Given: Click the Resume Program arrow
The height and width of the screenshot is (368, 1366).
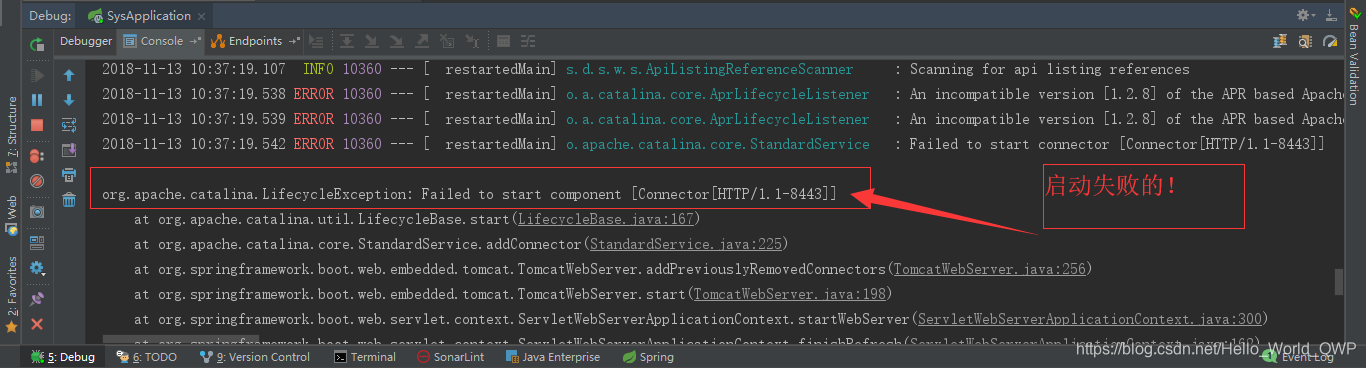Looking at the screenshot, I should (x=37, y=75).
